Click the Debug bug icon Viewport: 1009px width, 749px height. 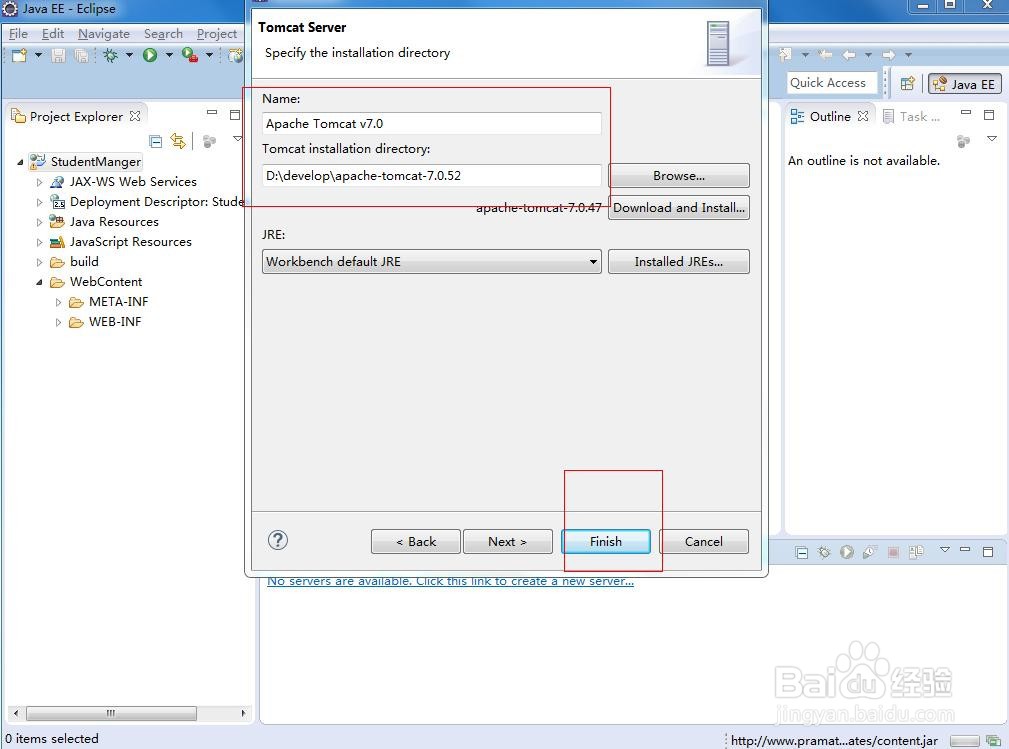pos(111,55)
